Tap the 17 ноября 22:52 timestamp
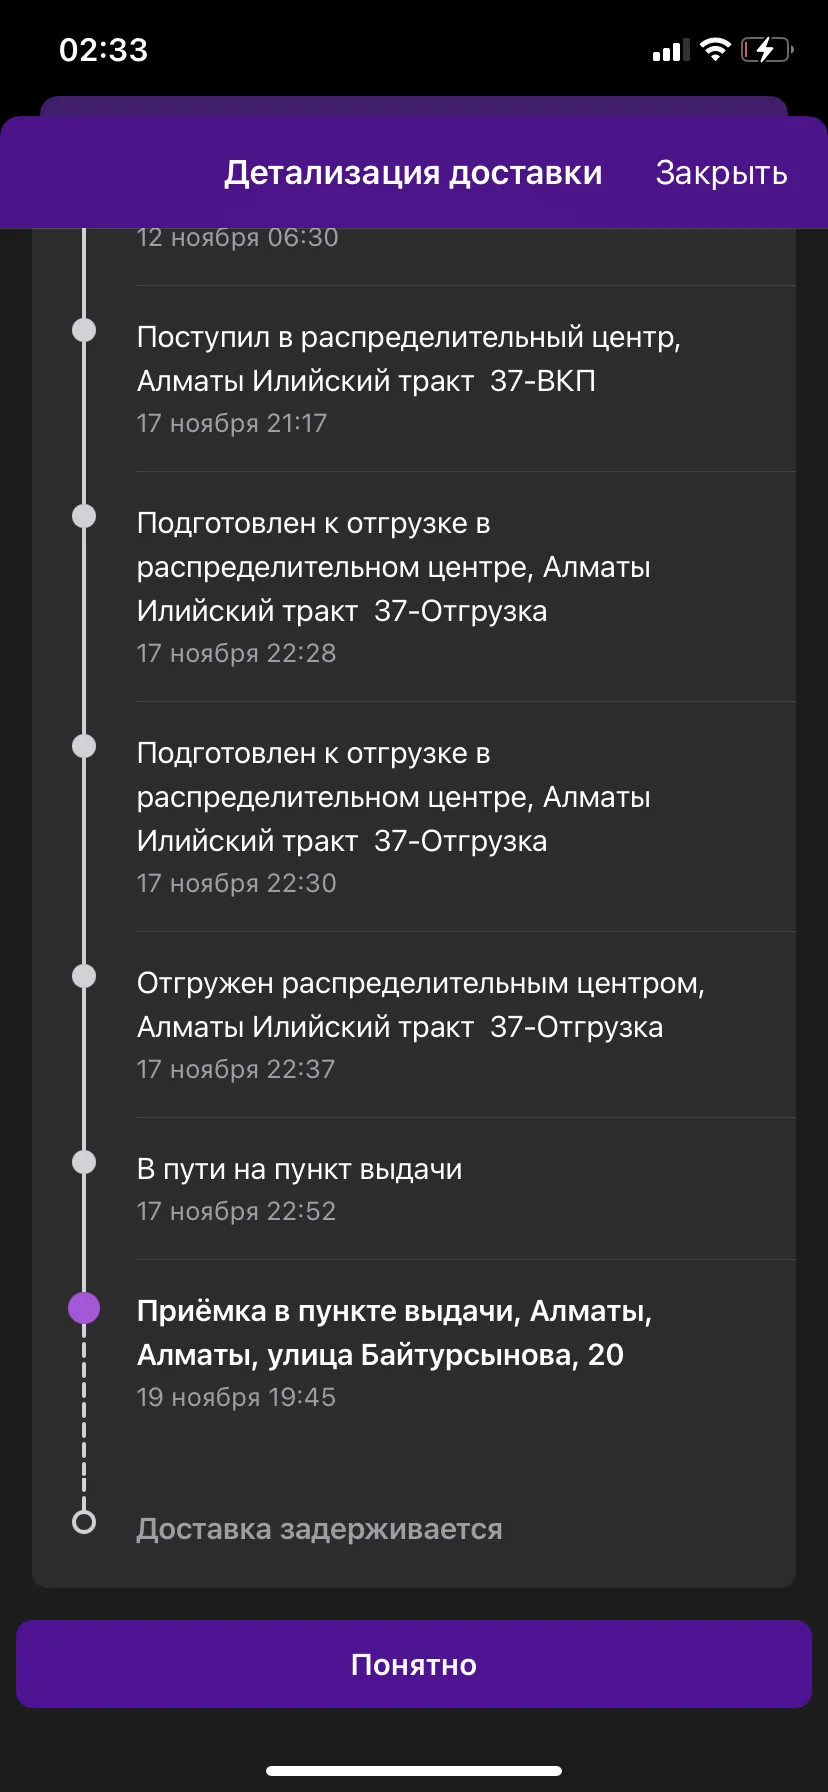This screenshot has width=828, height=1792. [x=236, y=1211]
